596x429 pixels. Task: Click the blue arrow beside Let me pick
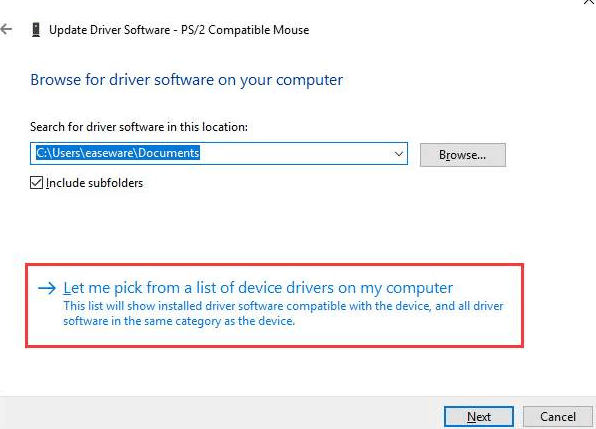[x=47, y=288]
